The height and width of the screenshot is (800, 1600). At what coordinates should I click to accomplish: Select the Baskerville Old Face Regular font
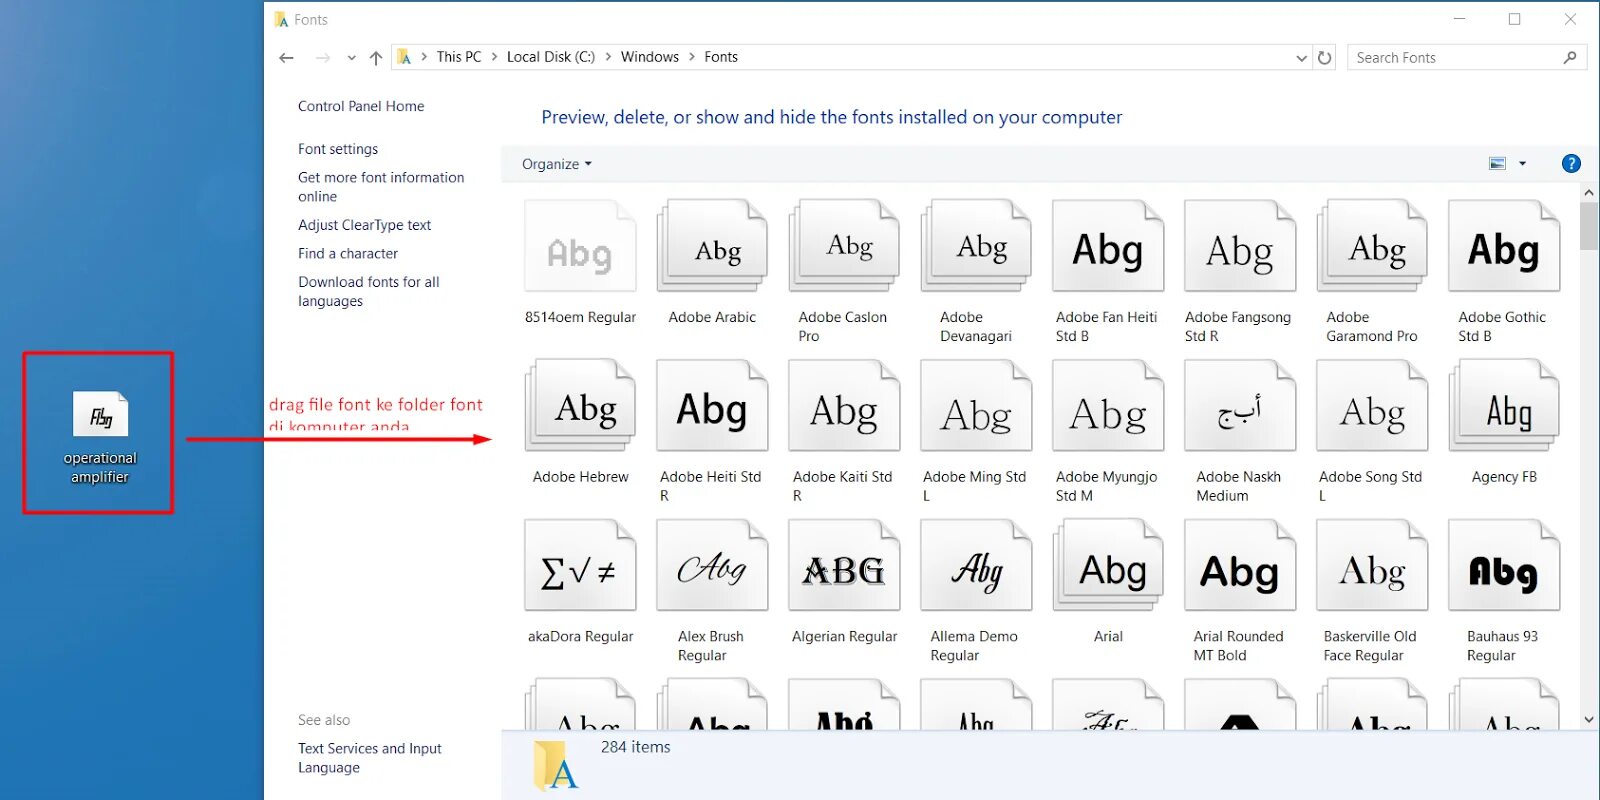pyautogui.click(x=1372, y=565)
